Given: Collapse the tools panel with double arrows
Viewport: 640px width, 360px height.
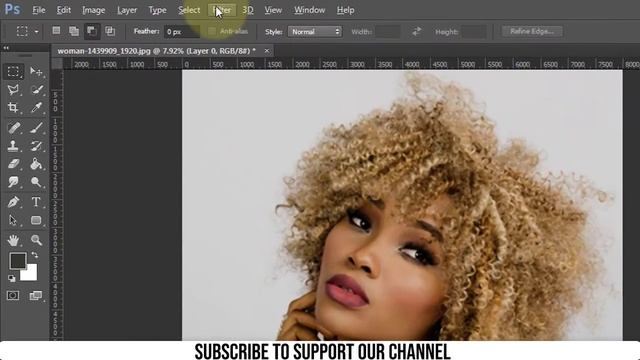Looking at the screenshot, I should pyautogui.click(x=6, y=48).
